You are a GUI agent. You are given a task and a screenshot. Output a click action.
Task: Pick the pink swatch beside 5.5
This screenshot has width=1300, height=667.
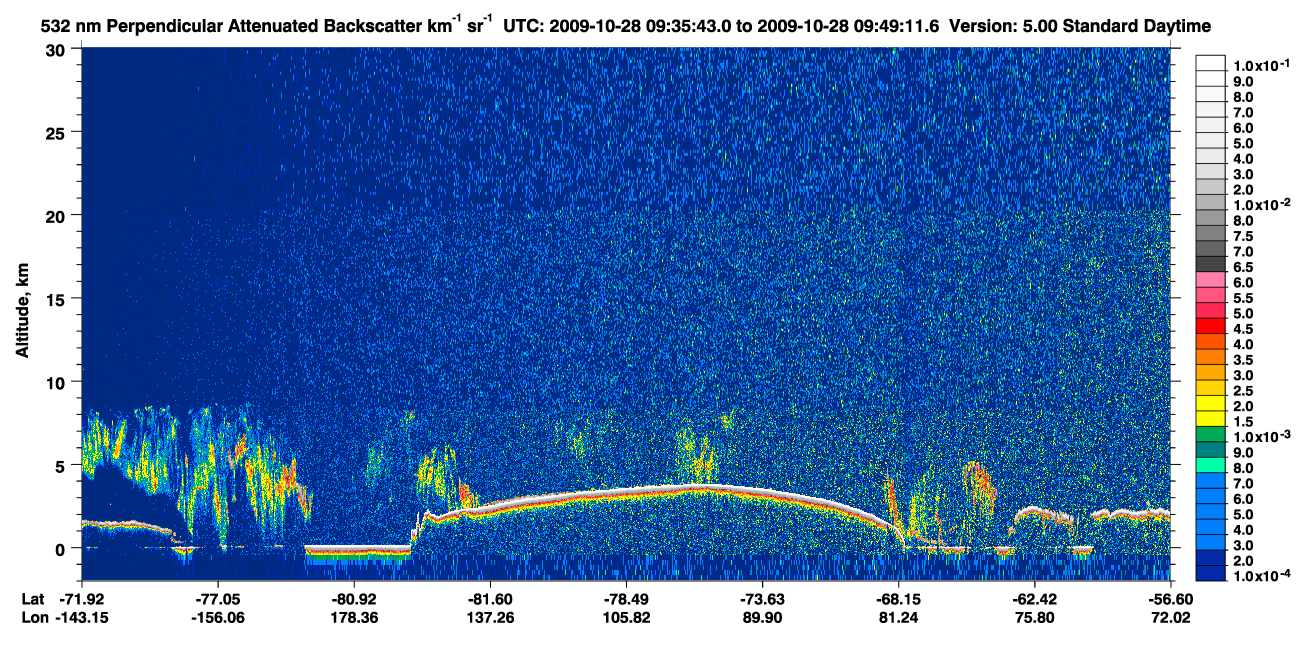pyautogui.click(x=1210, y=294)
